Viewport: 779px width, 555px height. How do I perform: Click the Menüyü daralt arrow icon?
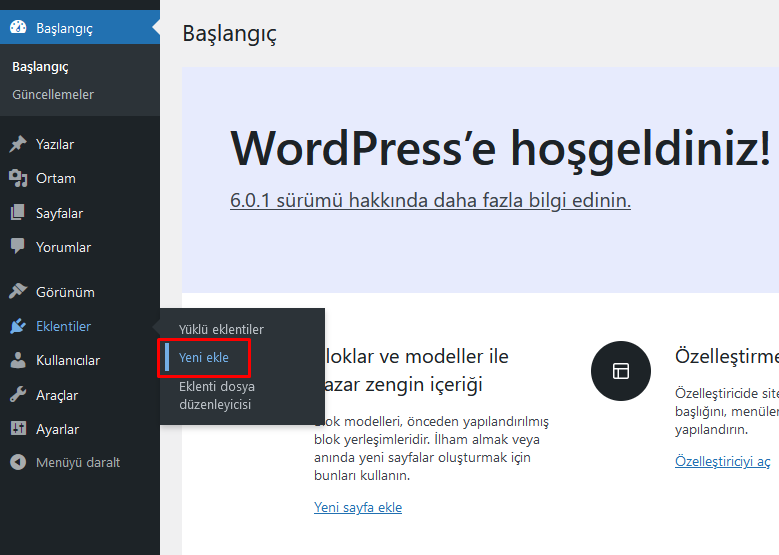click(18, 462)
